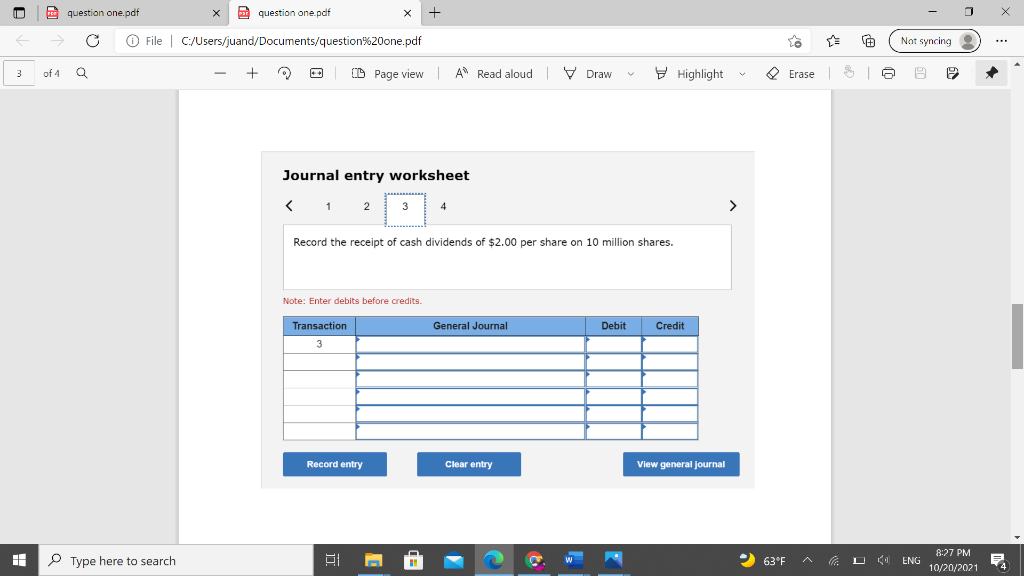Pin the PDF toolbar
This screenshot has height=576, width=1024.
991,73
